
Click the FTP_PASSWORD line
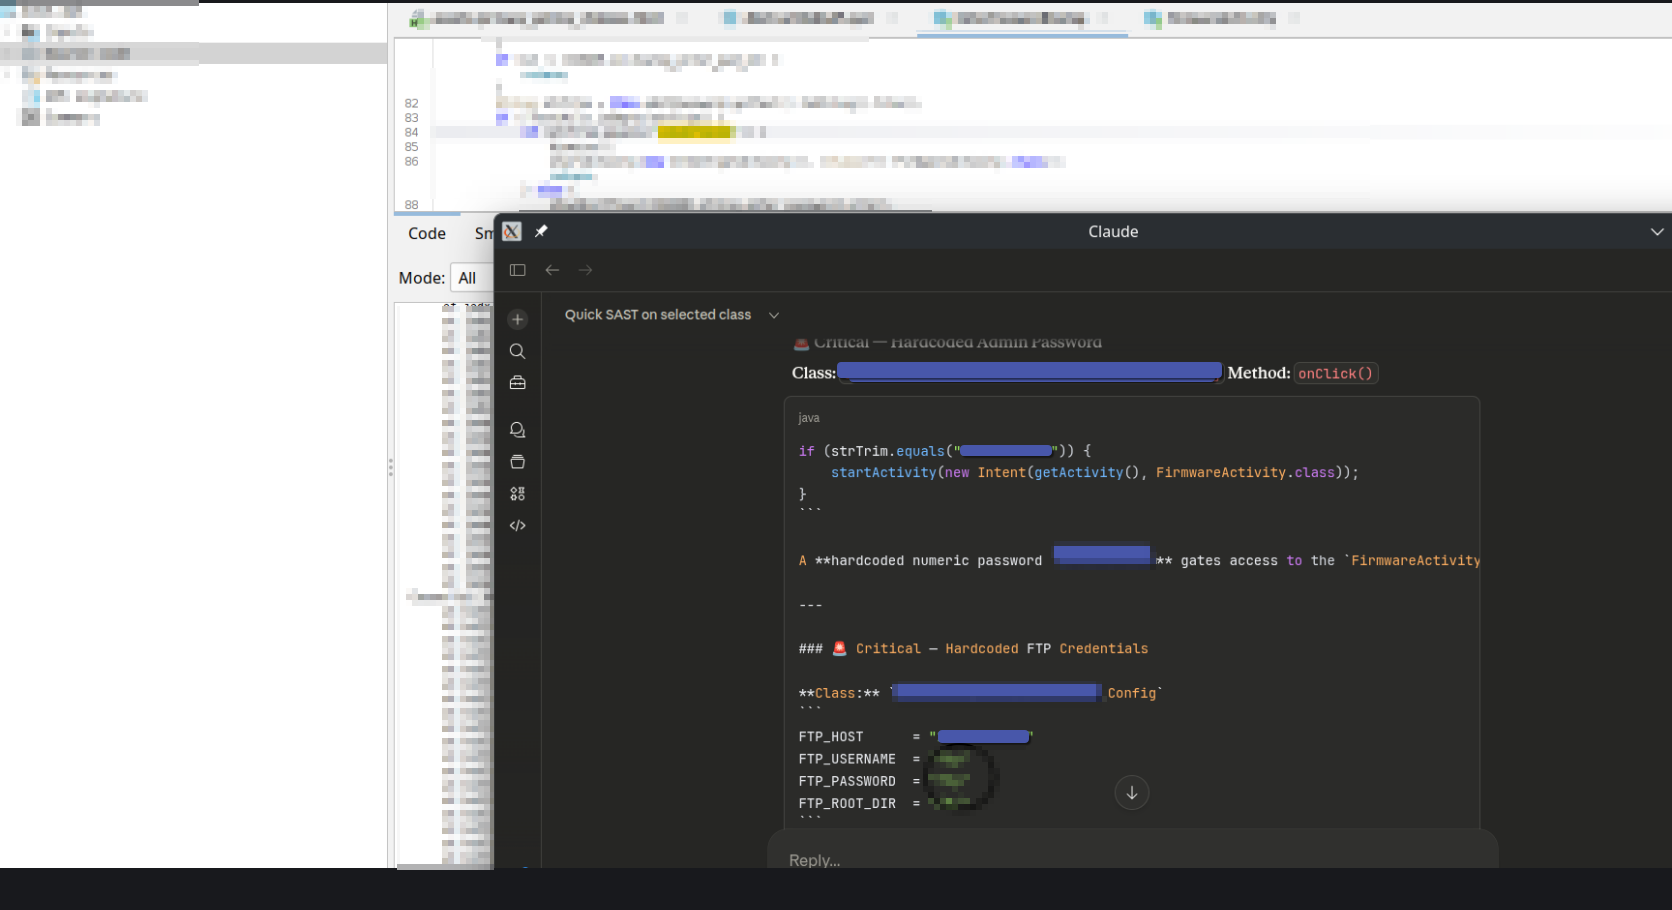click(x=885, y=781)
